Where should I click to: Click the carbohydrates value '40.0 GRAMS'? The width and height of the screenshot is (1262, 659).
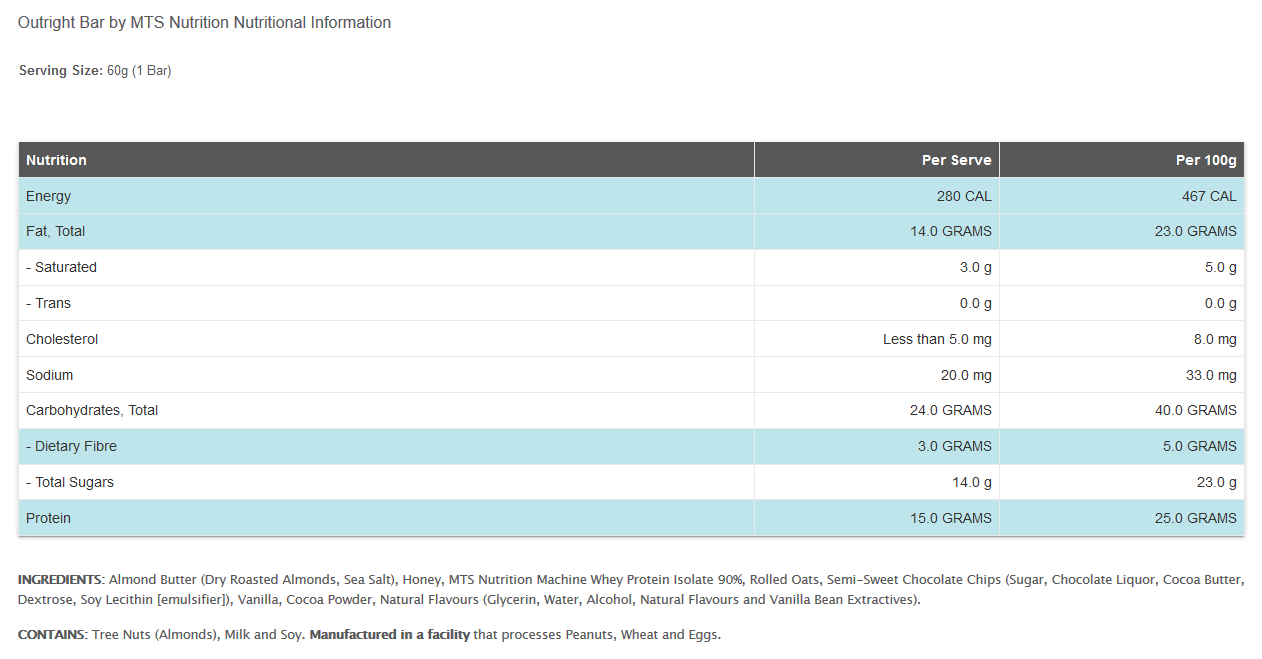pyautogui.click(x=1196, y=410)
